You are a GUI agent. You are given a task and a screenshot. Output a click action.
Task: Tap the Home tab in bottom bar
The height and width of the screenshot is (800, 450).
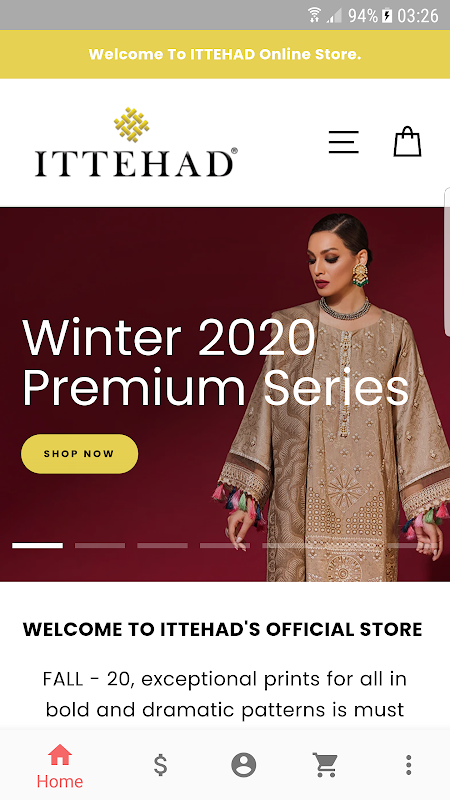(60, 766)
